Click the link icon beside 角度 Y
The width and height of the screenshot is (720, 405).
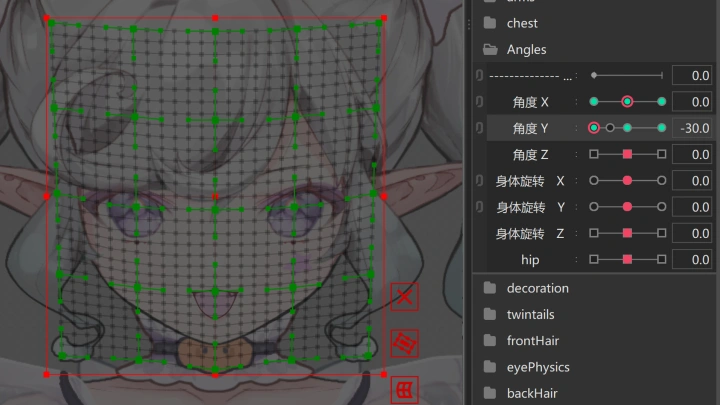pyautogui.click(x=479, y=128)
